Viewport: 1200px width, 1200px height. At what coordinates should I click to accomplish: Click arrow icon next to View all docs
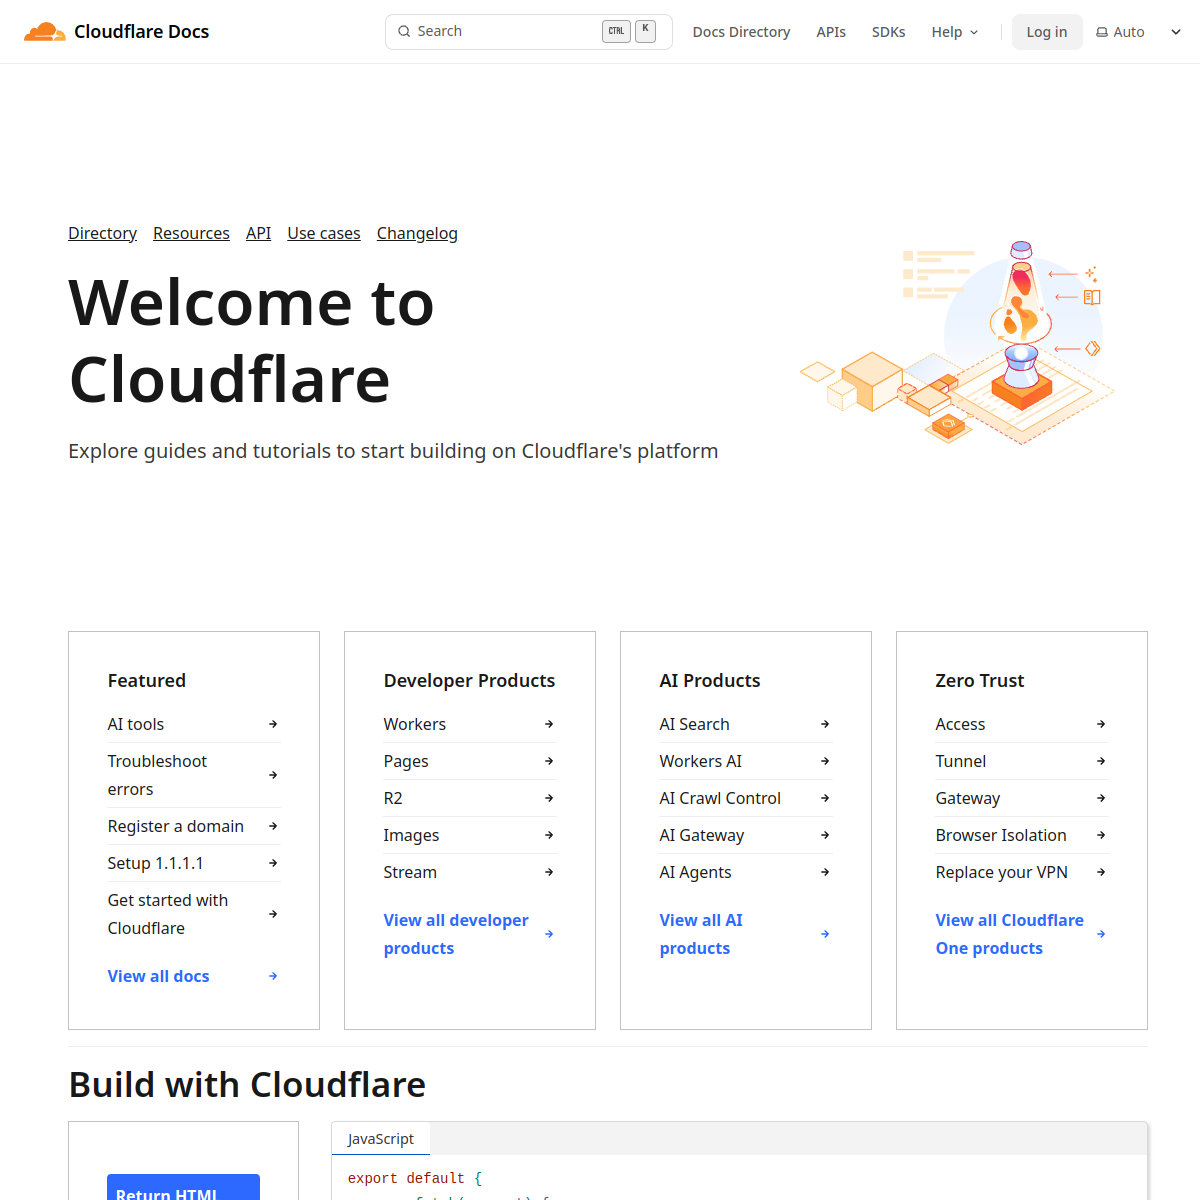tap(272, 976)
